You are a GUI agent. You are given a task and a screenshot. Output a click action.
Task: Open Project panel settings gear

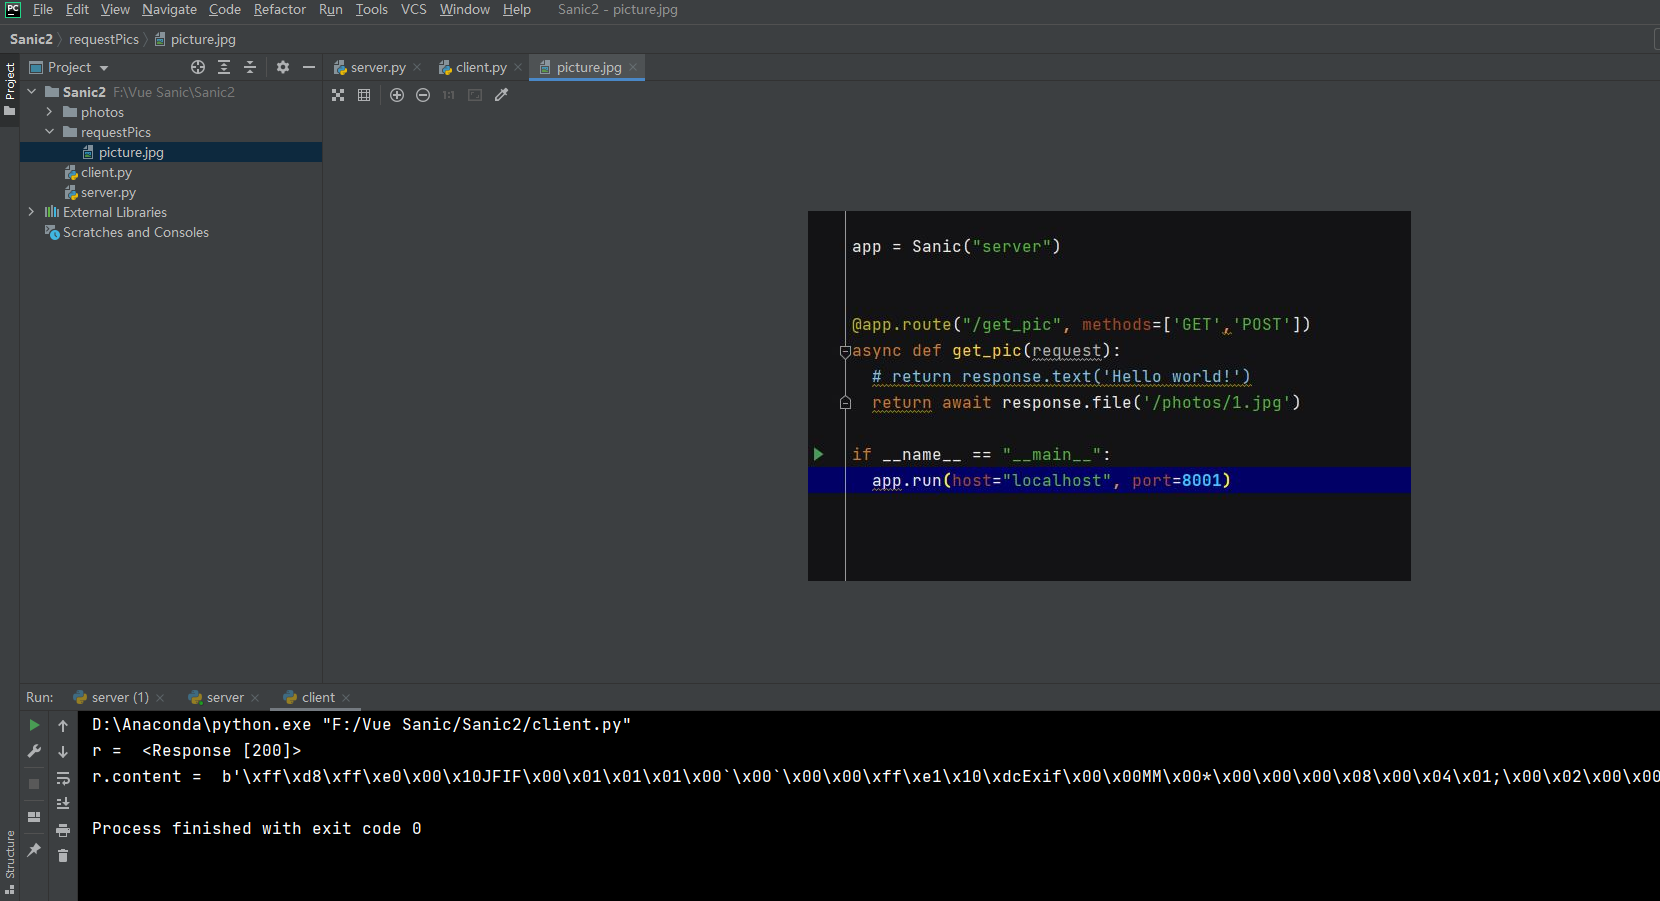(283, 67)
